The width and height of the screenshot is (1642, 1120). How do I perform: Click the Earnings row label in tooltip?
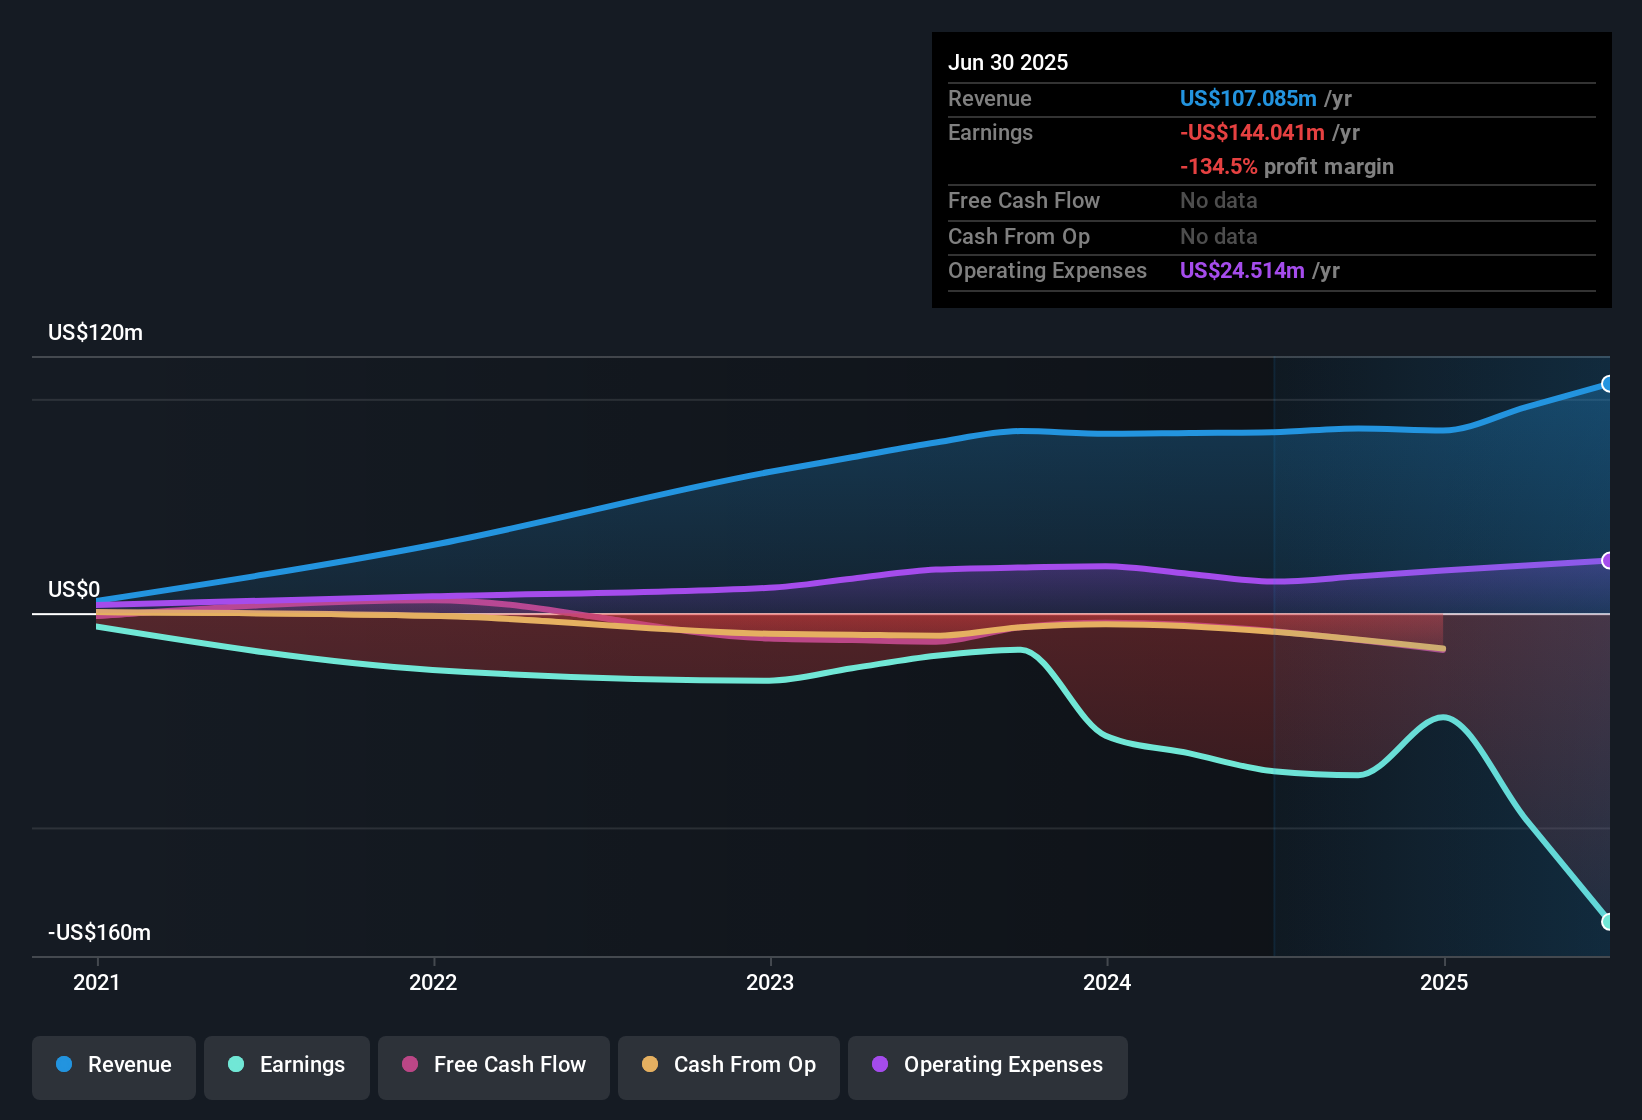tap(990, 133)
